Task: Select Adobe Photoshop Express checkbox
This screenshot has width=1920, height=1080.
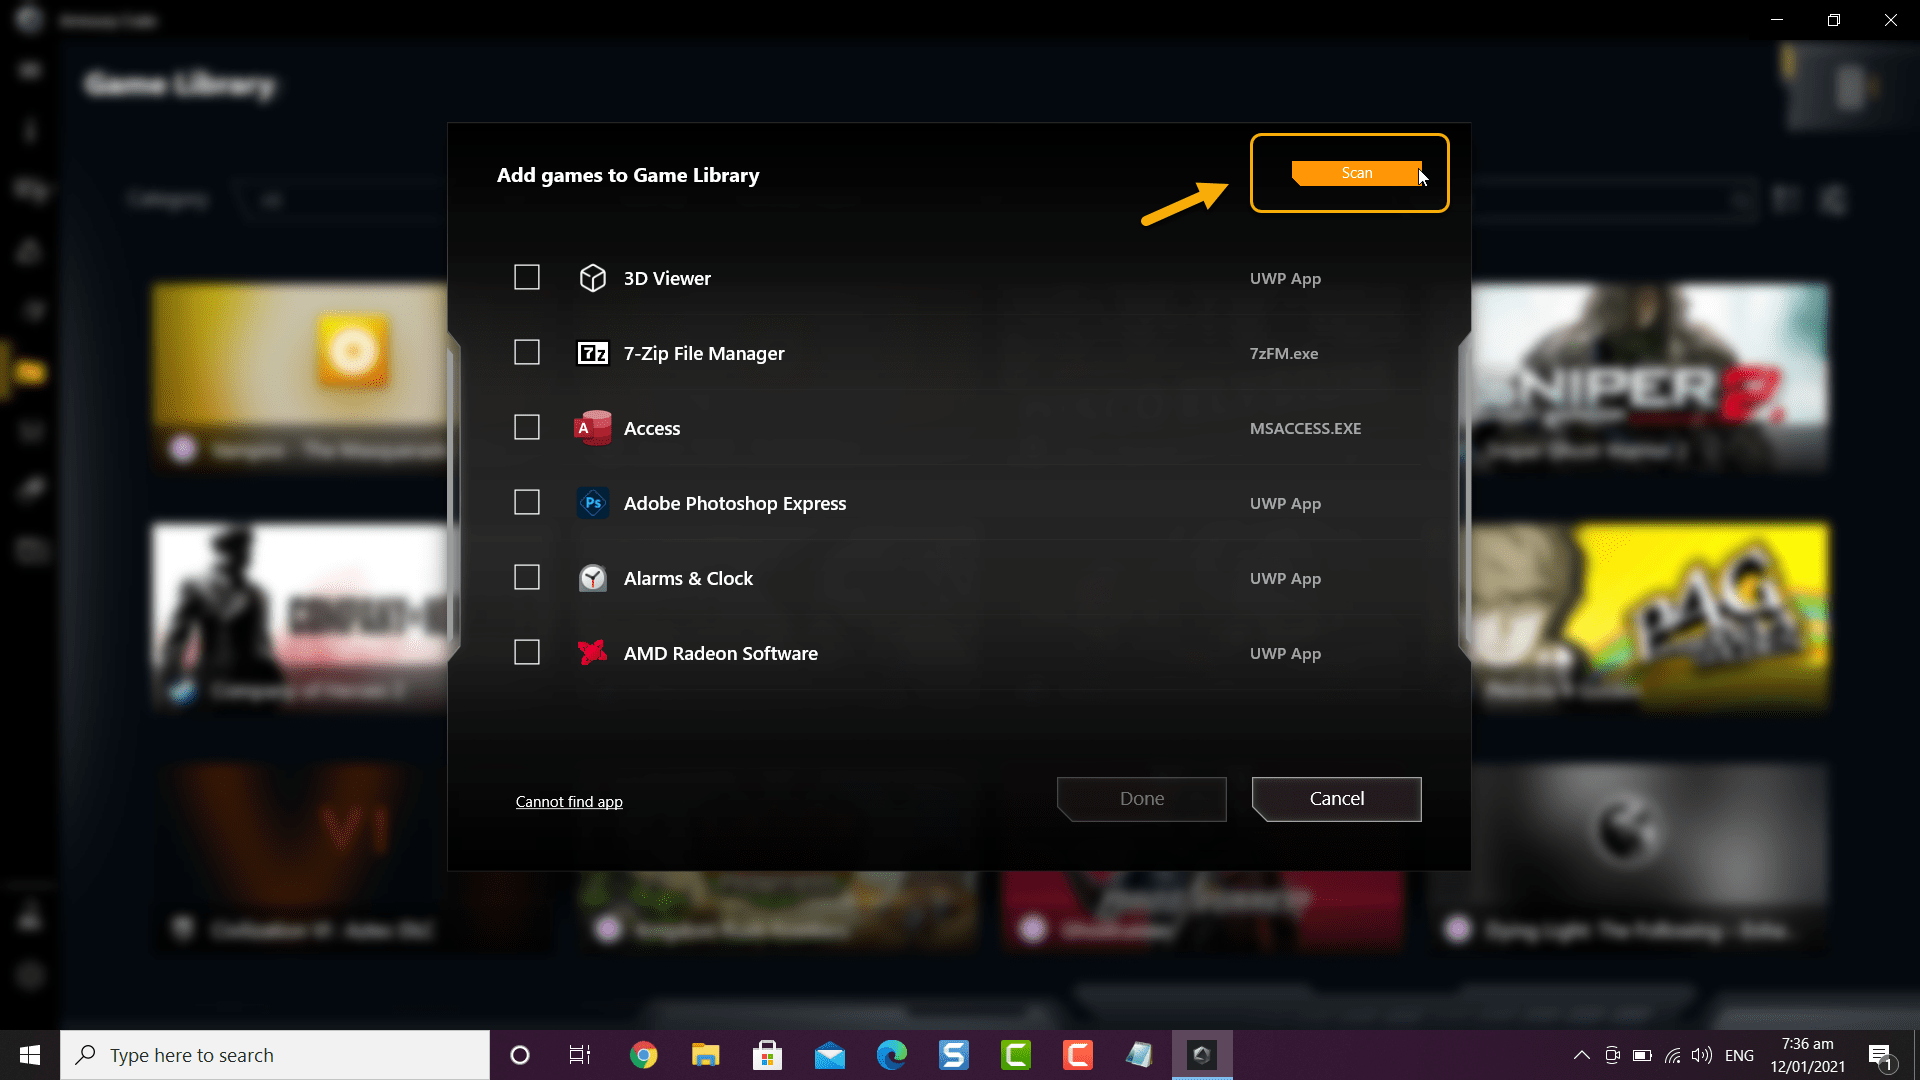Action: point(527,502)
